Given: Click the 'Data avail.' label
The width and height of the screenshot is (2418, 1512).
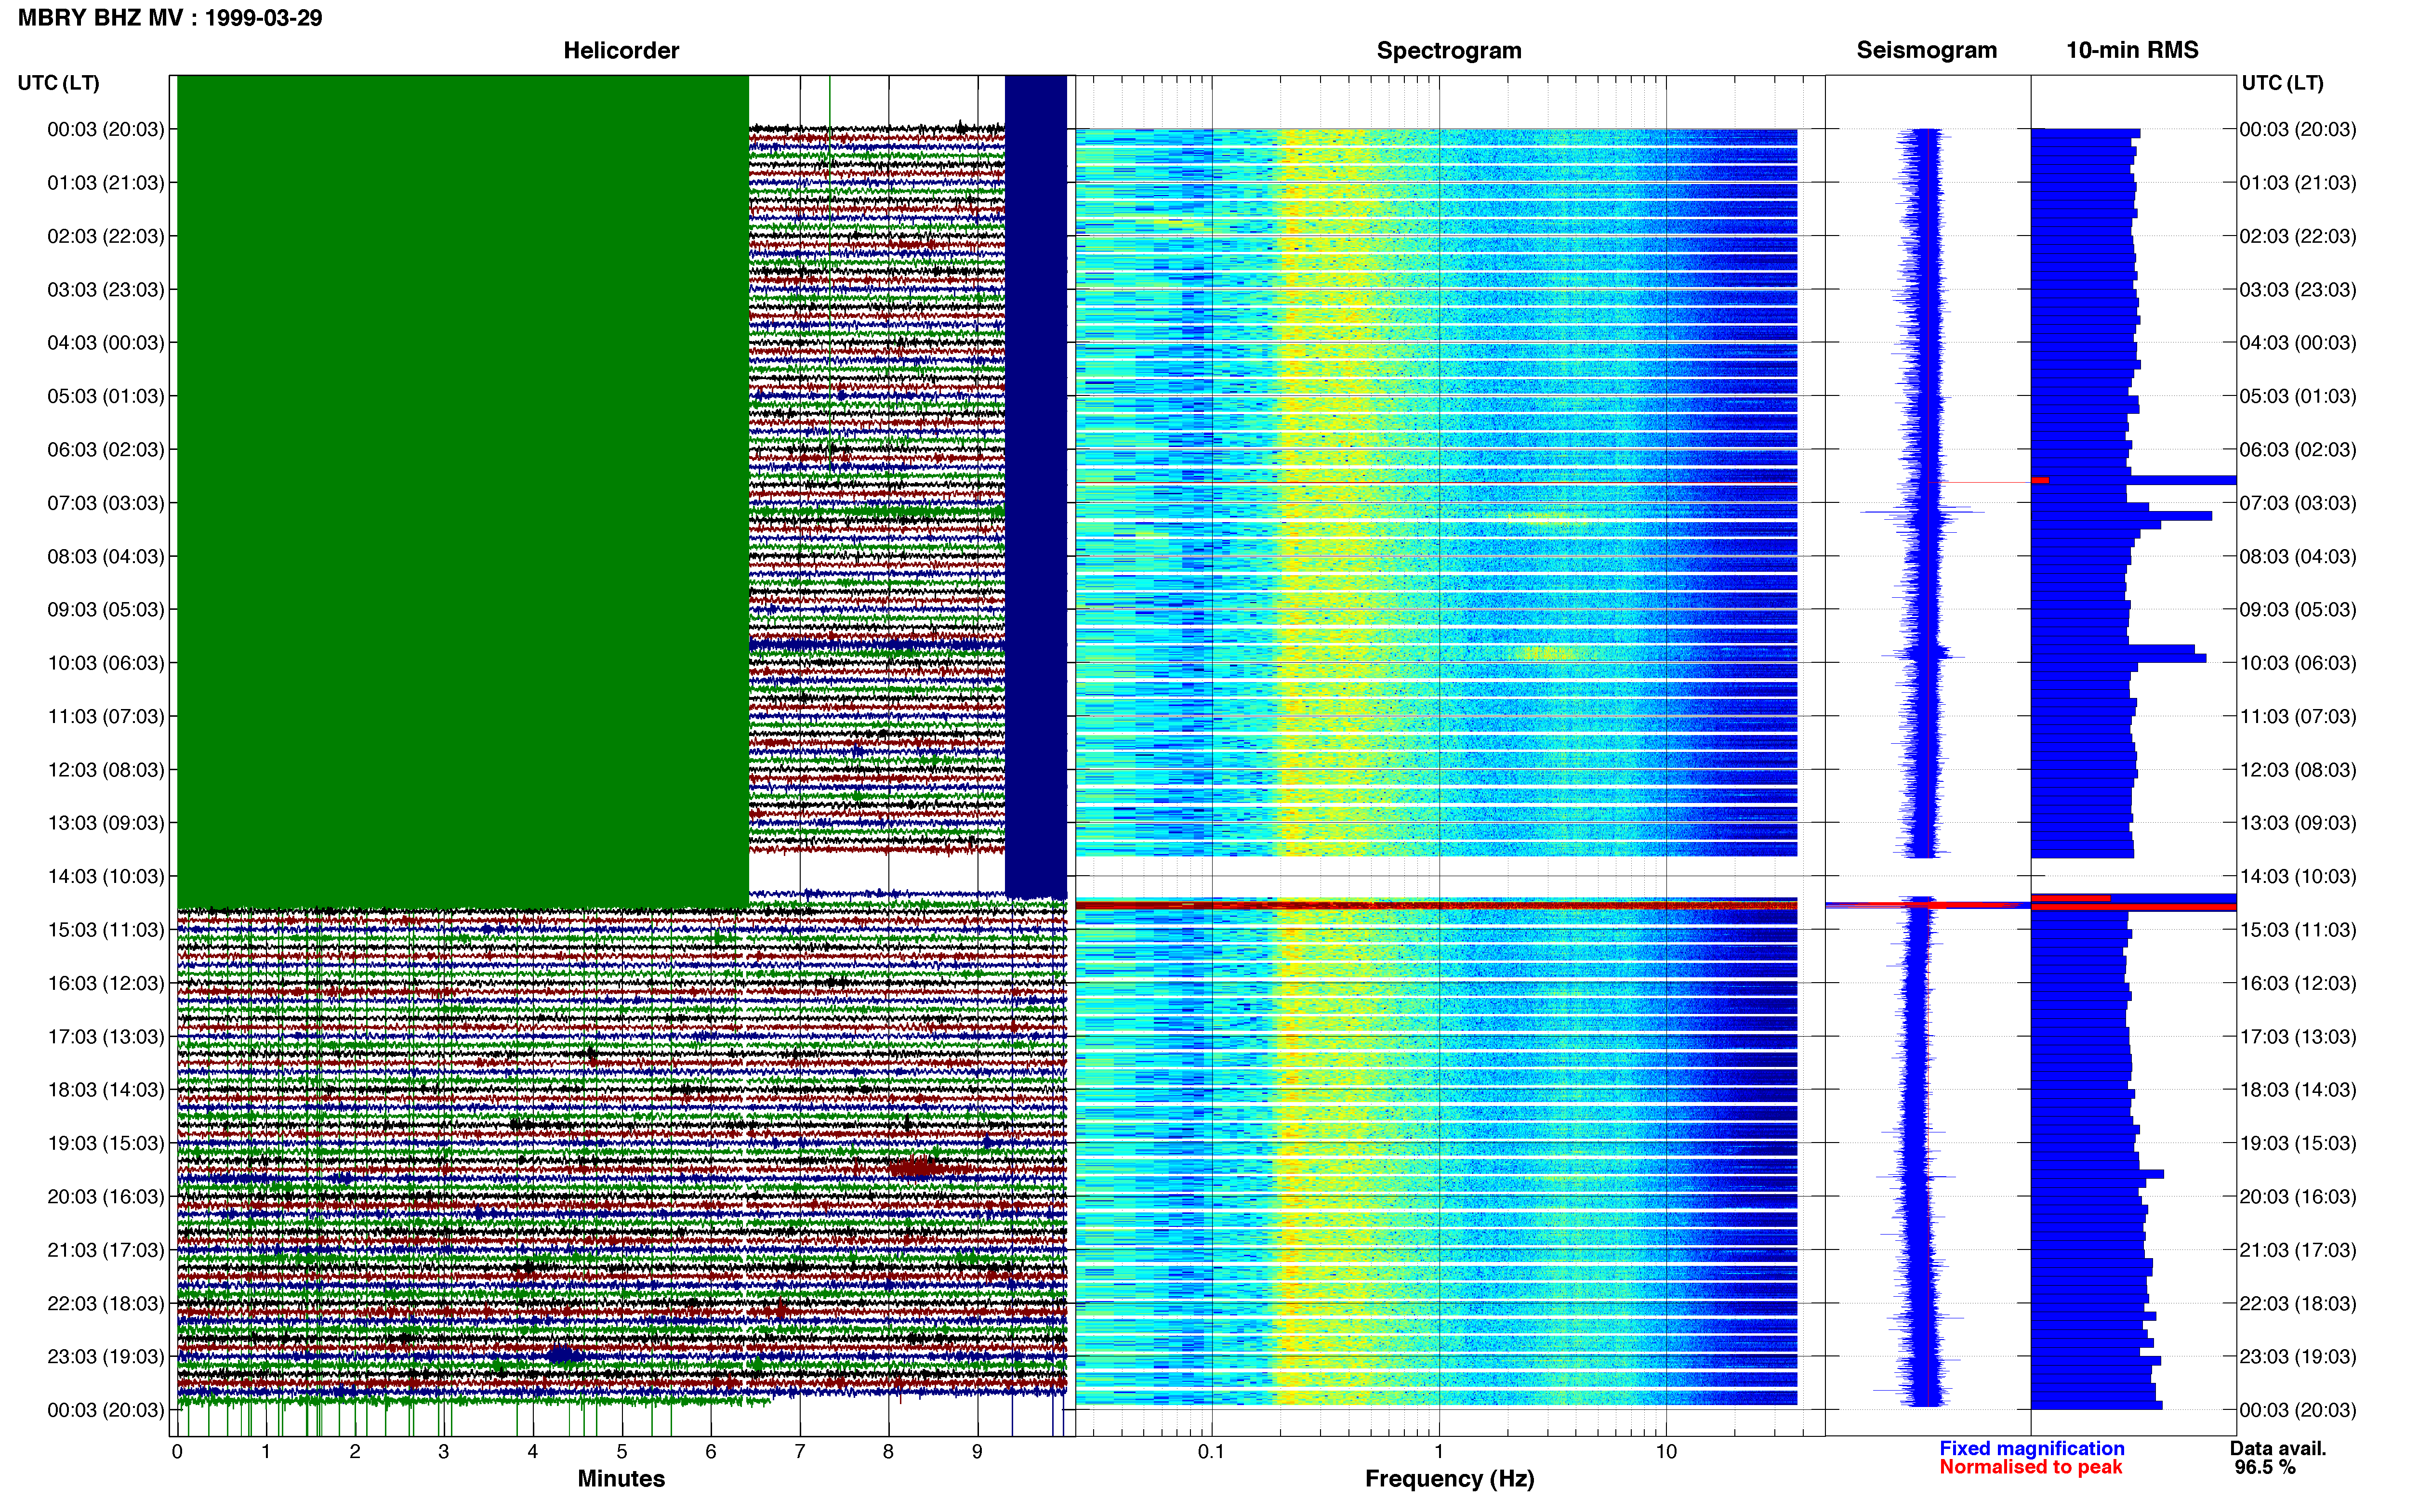Looking at the screenshot, I should pos(2278,1448).
